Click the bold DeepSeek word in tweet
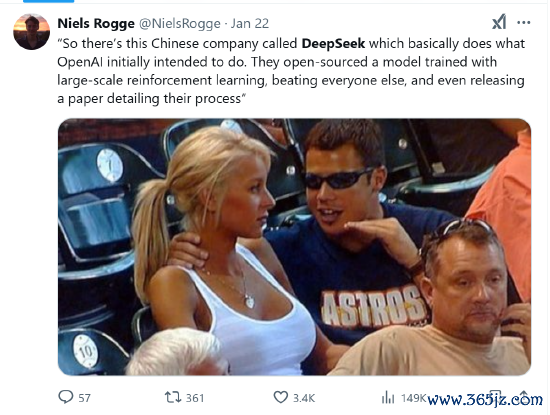 pyautogui.click(x=333, y=43)
